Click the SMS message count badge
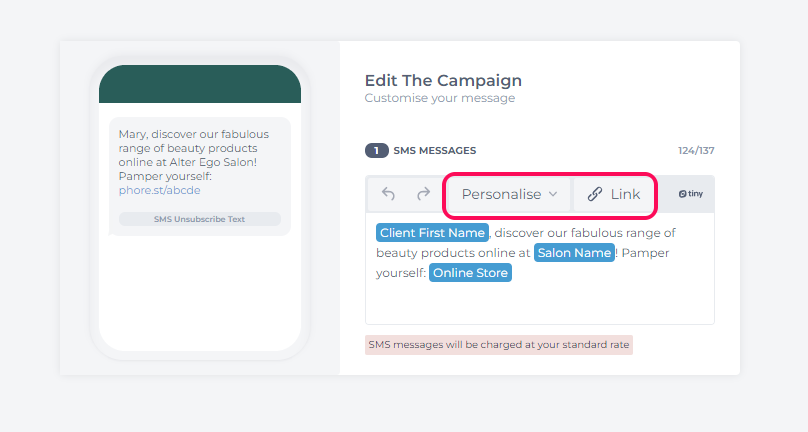The width and height of the screenshot is (808, 432). click(x=377, y=151)
